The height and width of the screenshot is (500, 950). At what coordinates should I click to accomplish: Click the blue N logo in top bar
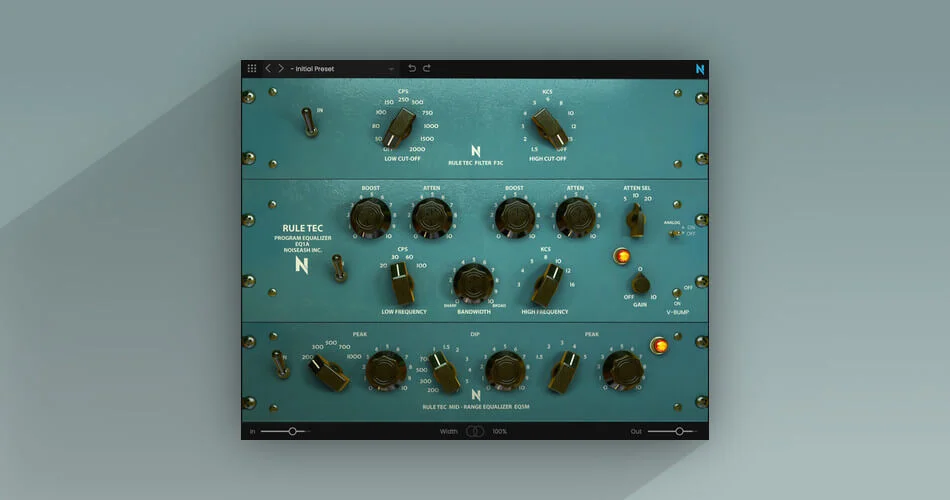pyautogui.click(x=700, y=69)
